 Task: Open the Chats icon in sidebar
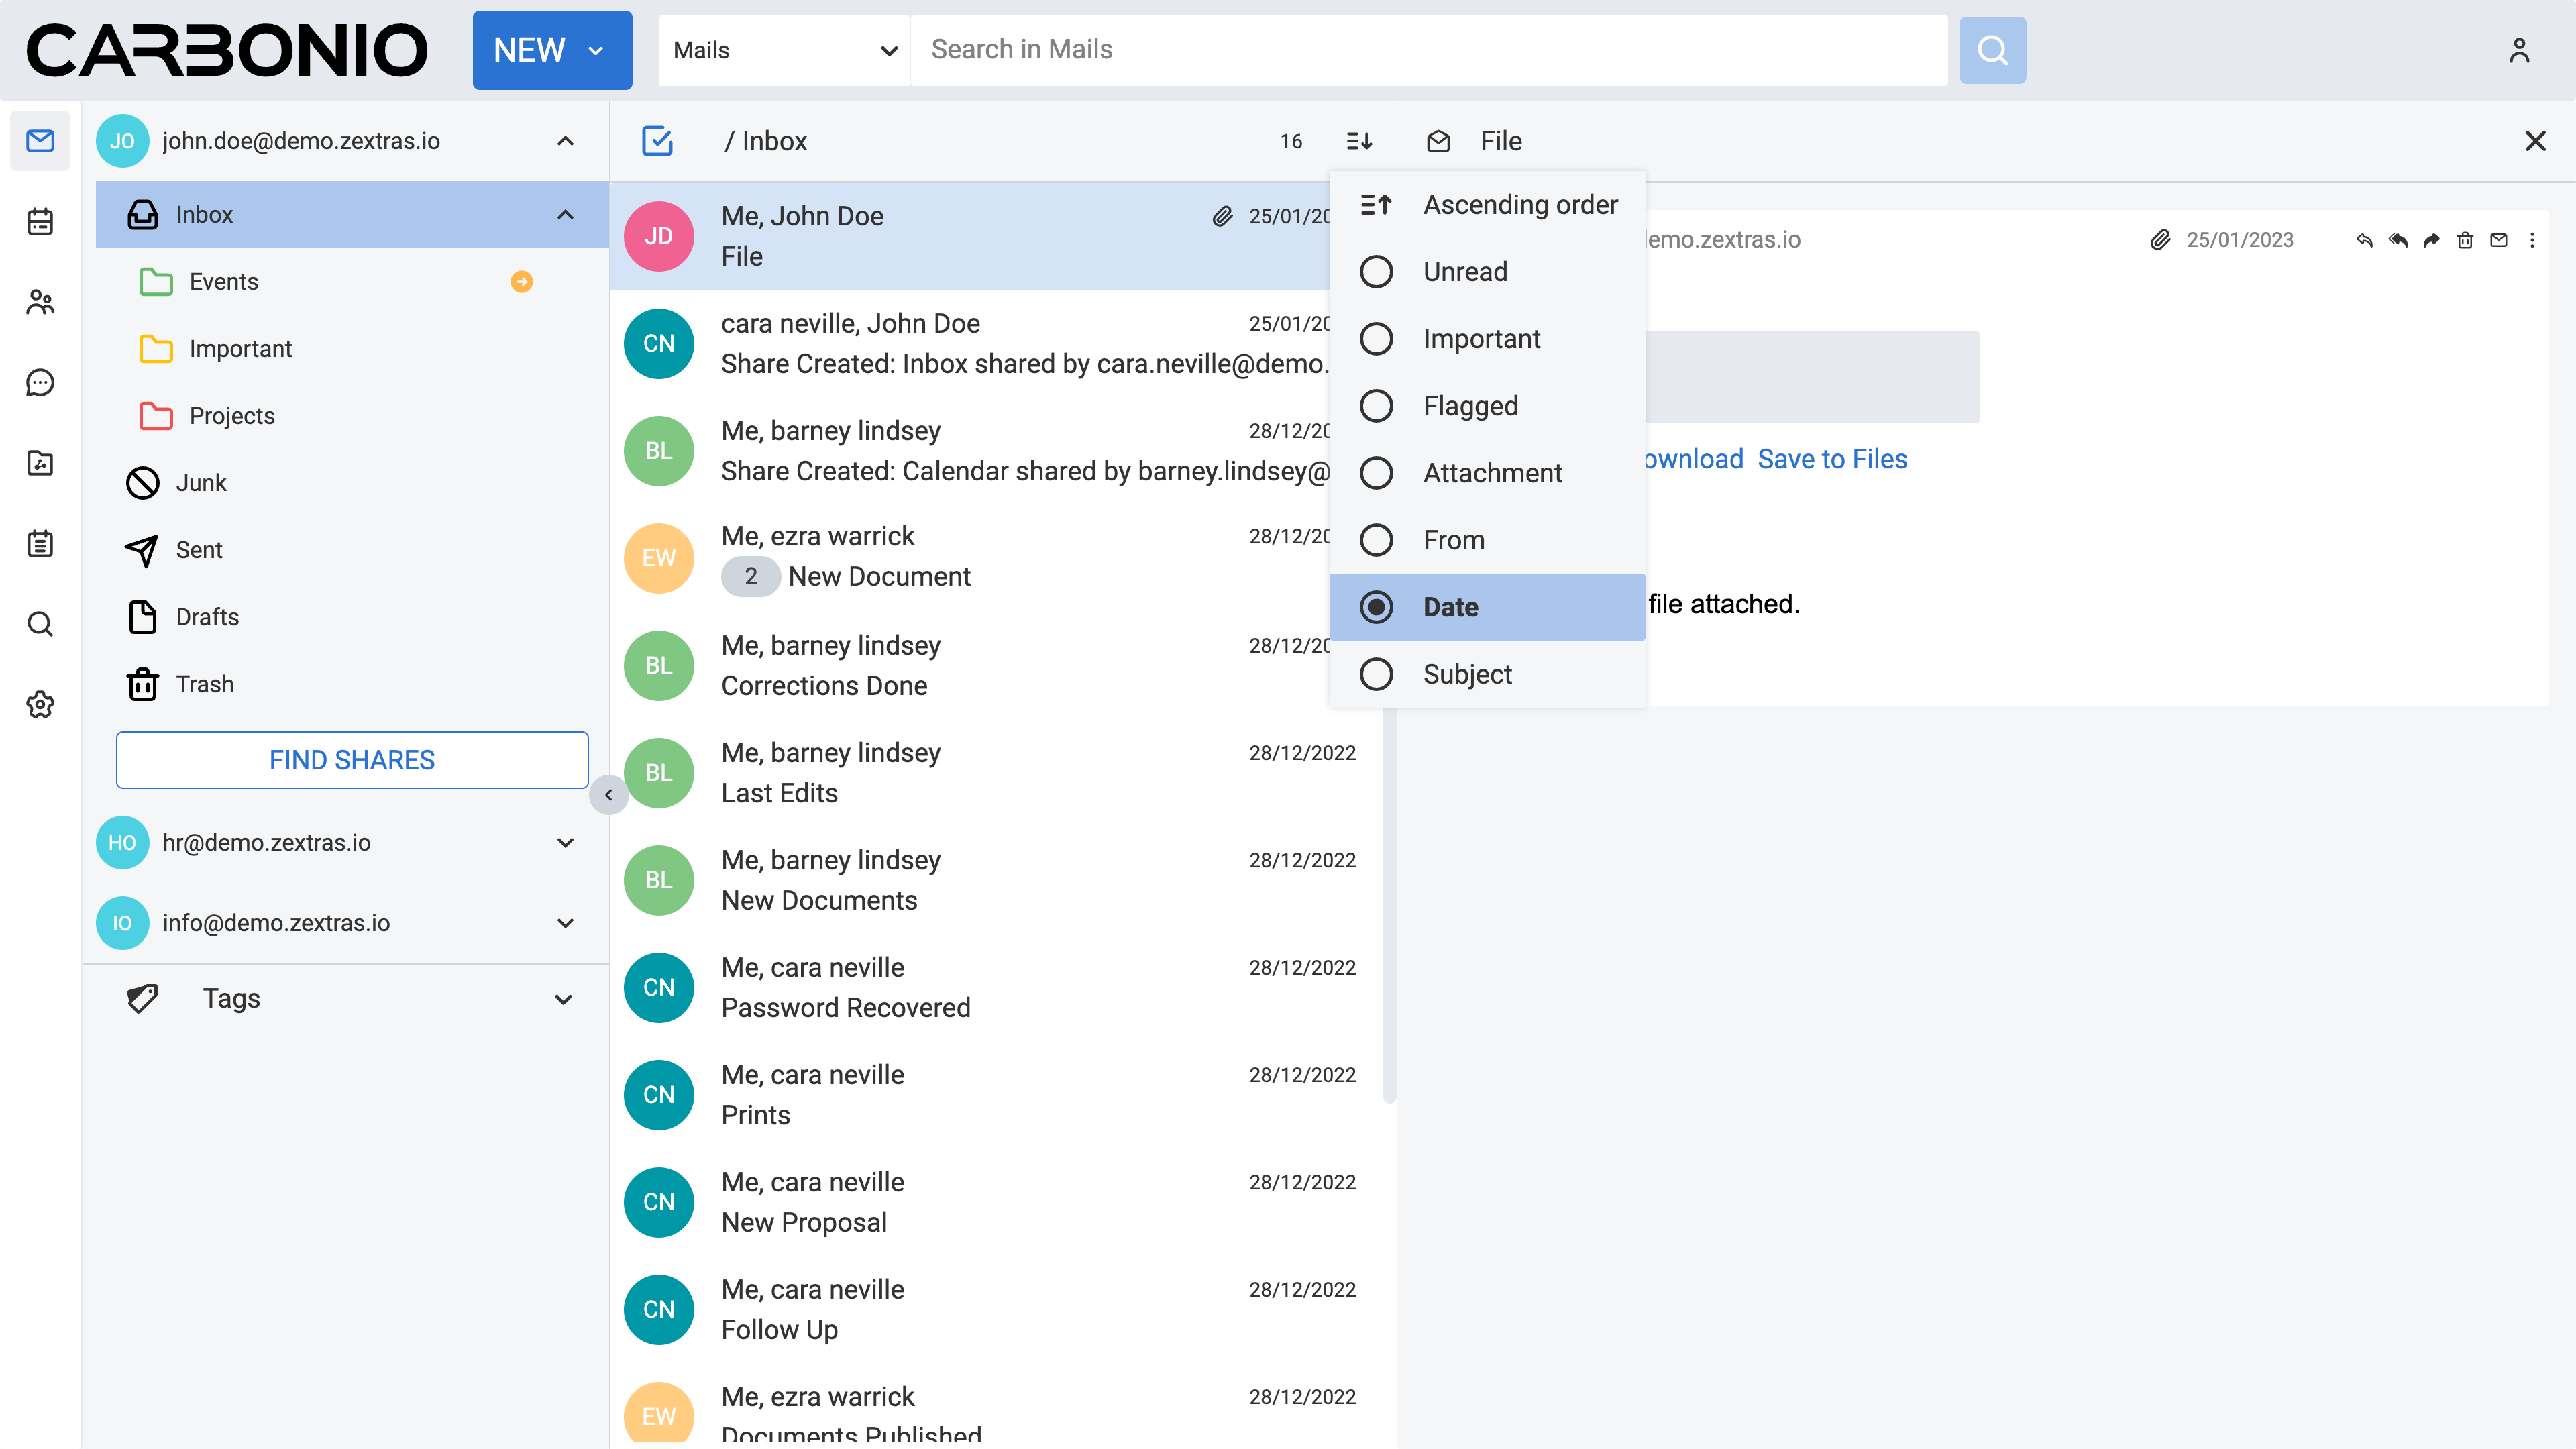[40, 382]
